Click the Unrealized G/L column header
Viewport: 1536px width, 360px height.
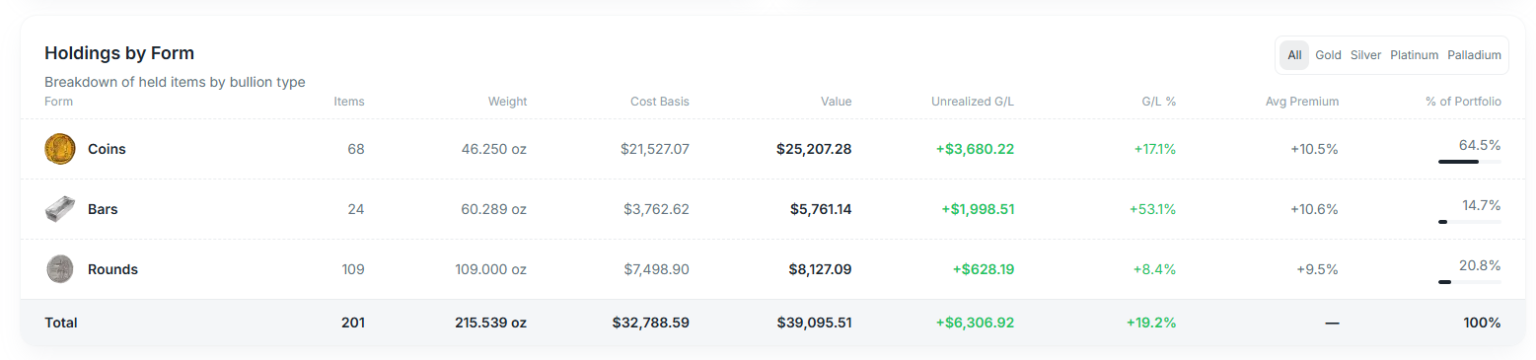pos(972,101)
